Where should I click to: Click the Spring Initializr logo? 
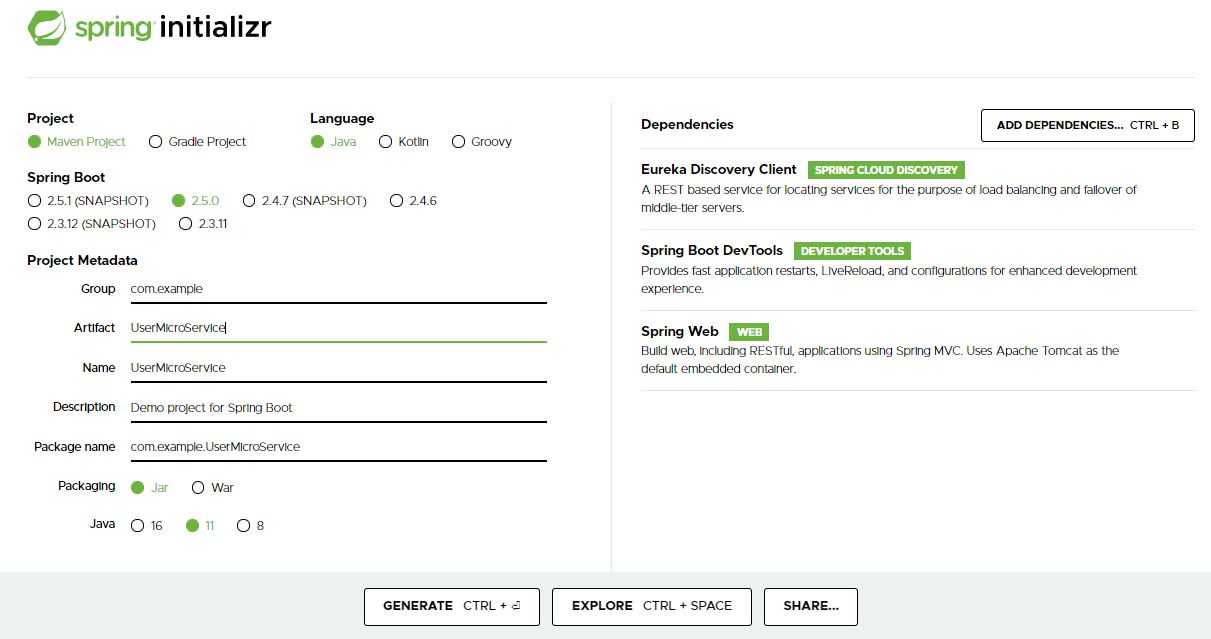point(149,27)
